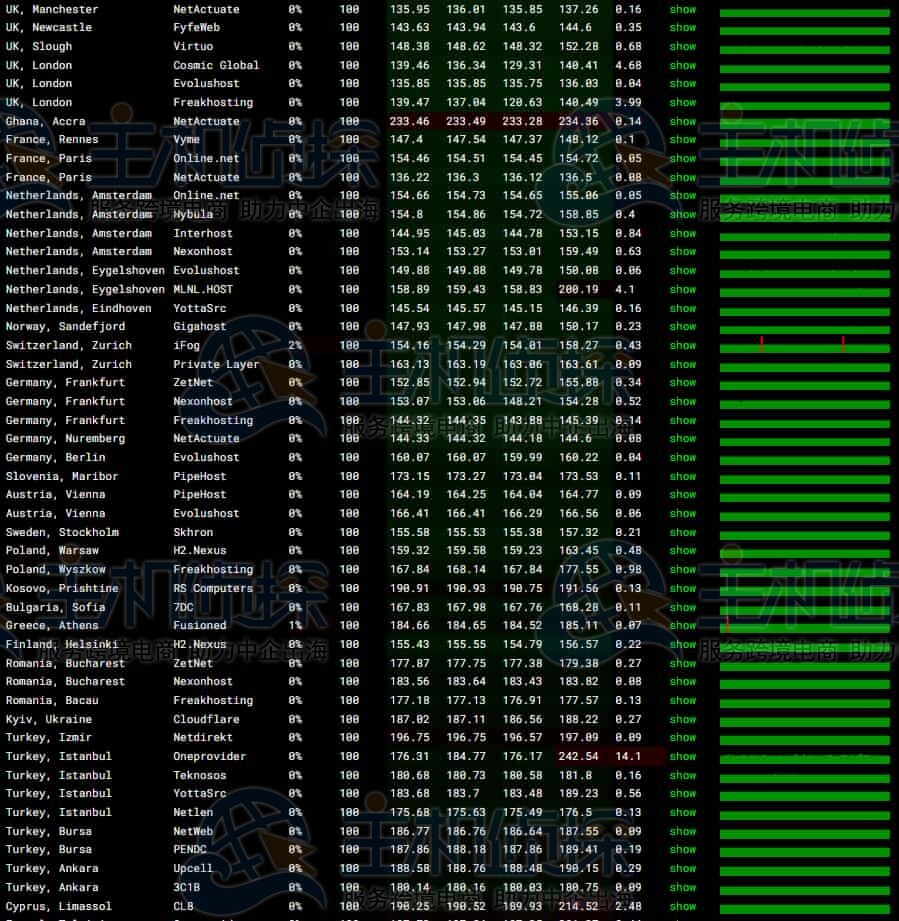Select the 'Ghana, Accra' location text
The image size is (899, 921).
[x=46, y=122]
